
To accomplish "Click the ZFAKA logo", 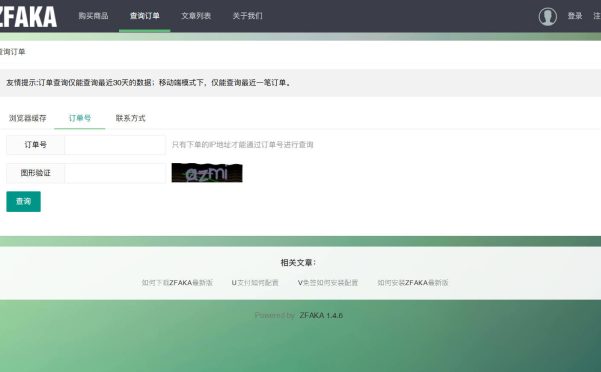I will pyautogui.click(x=28, y=16).
